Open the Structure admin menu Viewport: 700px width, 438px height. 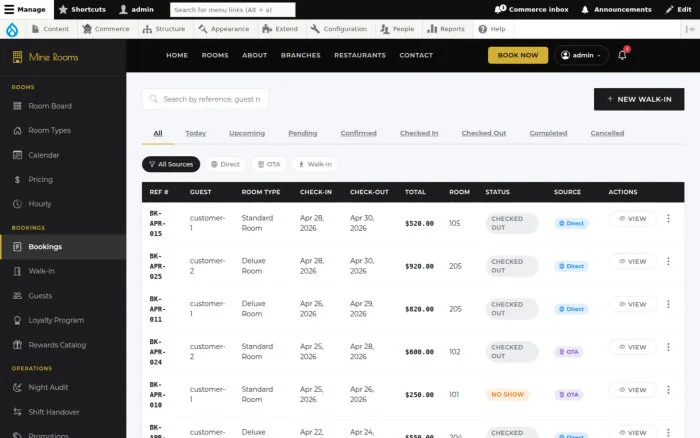pos(164,29)
